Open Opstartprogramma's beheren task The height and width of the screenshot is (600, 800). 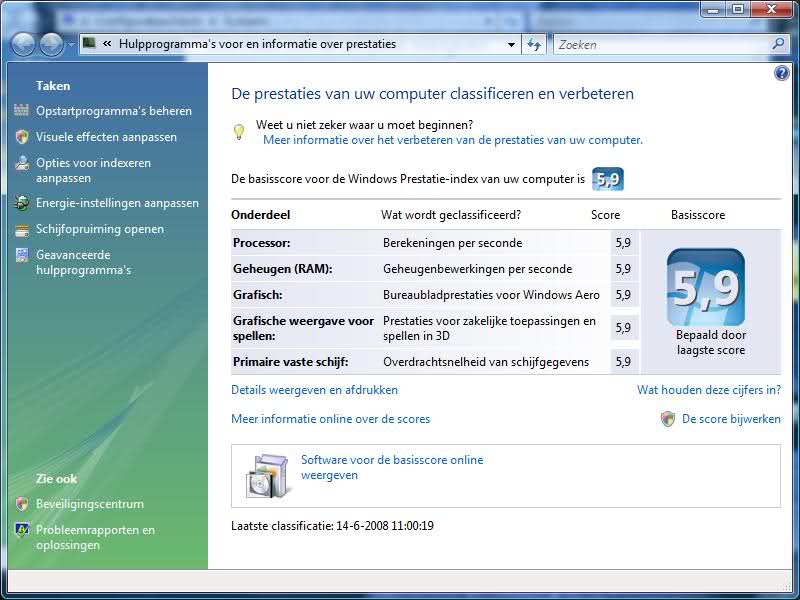(x=113, y=111)
